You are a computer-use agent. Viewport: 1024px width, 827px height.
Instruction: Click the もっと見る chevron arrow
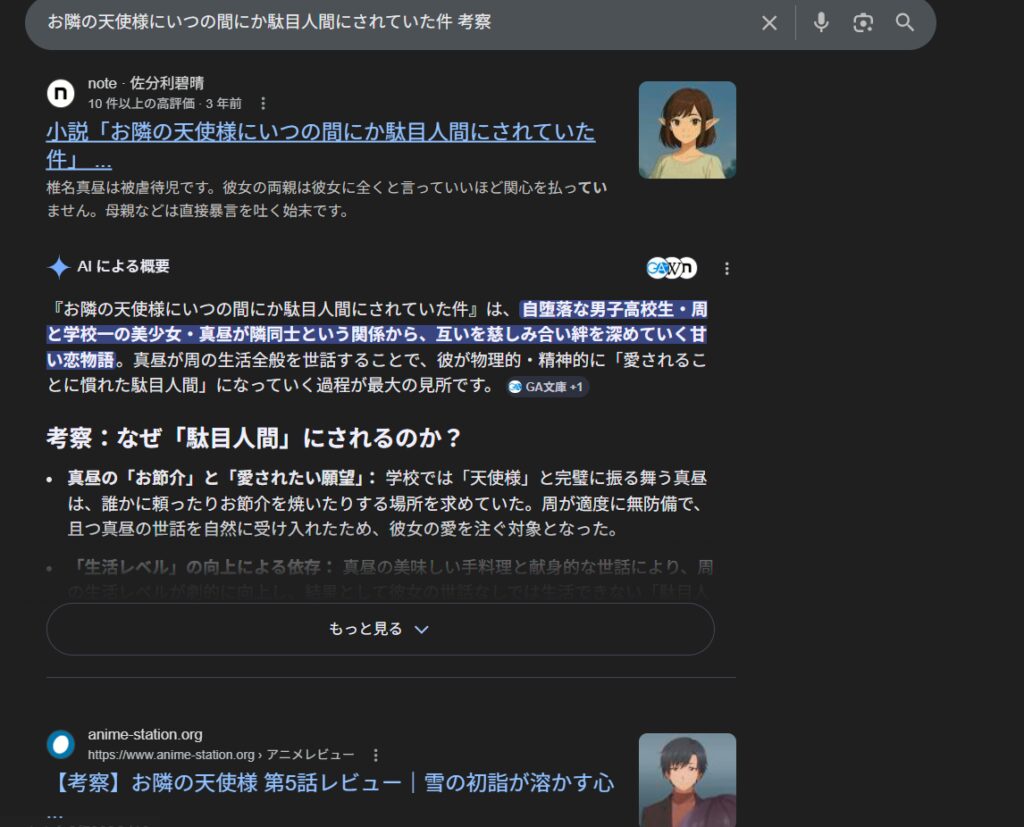pos(420,630)
